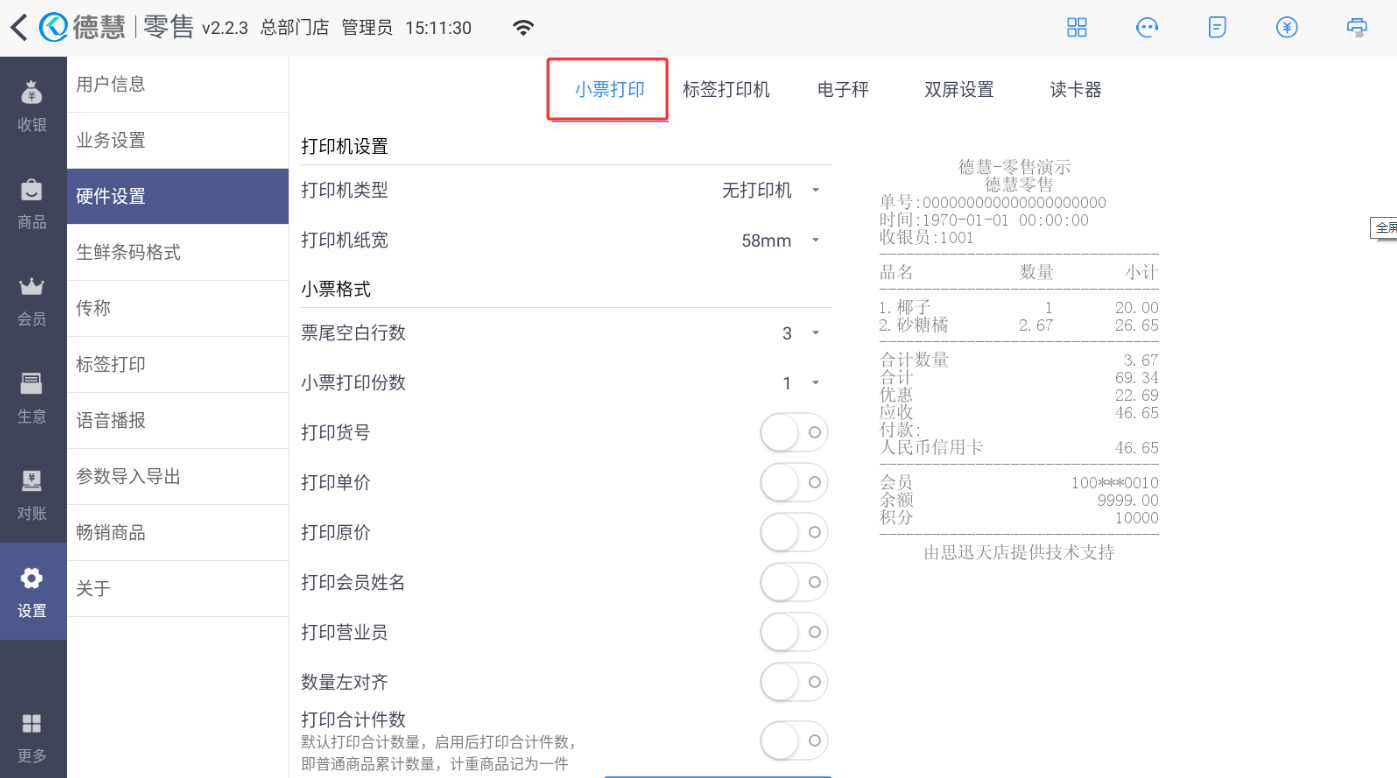This screenshot has width=1397, height=778.
Task: Open 小票打印份数 dropdown
Action: [x=801, y=383]
